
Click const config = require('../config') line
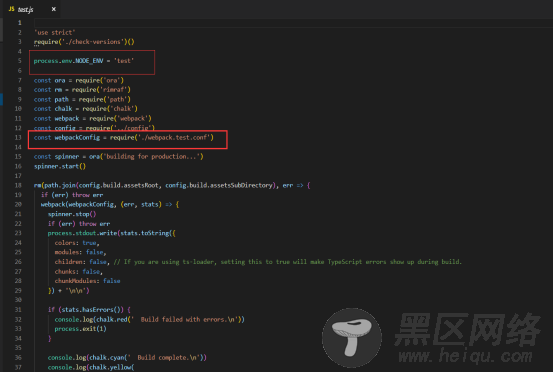94,128
